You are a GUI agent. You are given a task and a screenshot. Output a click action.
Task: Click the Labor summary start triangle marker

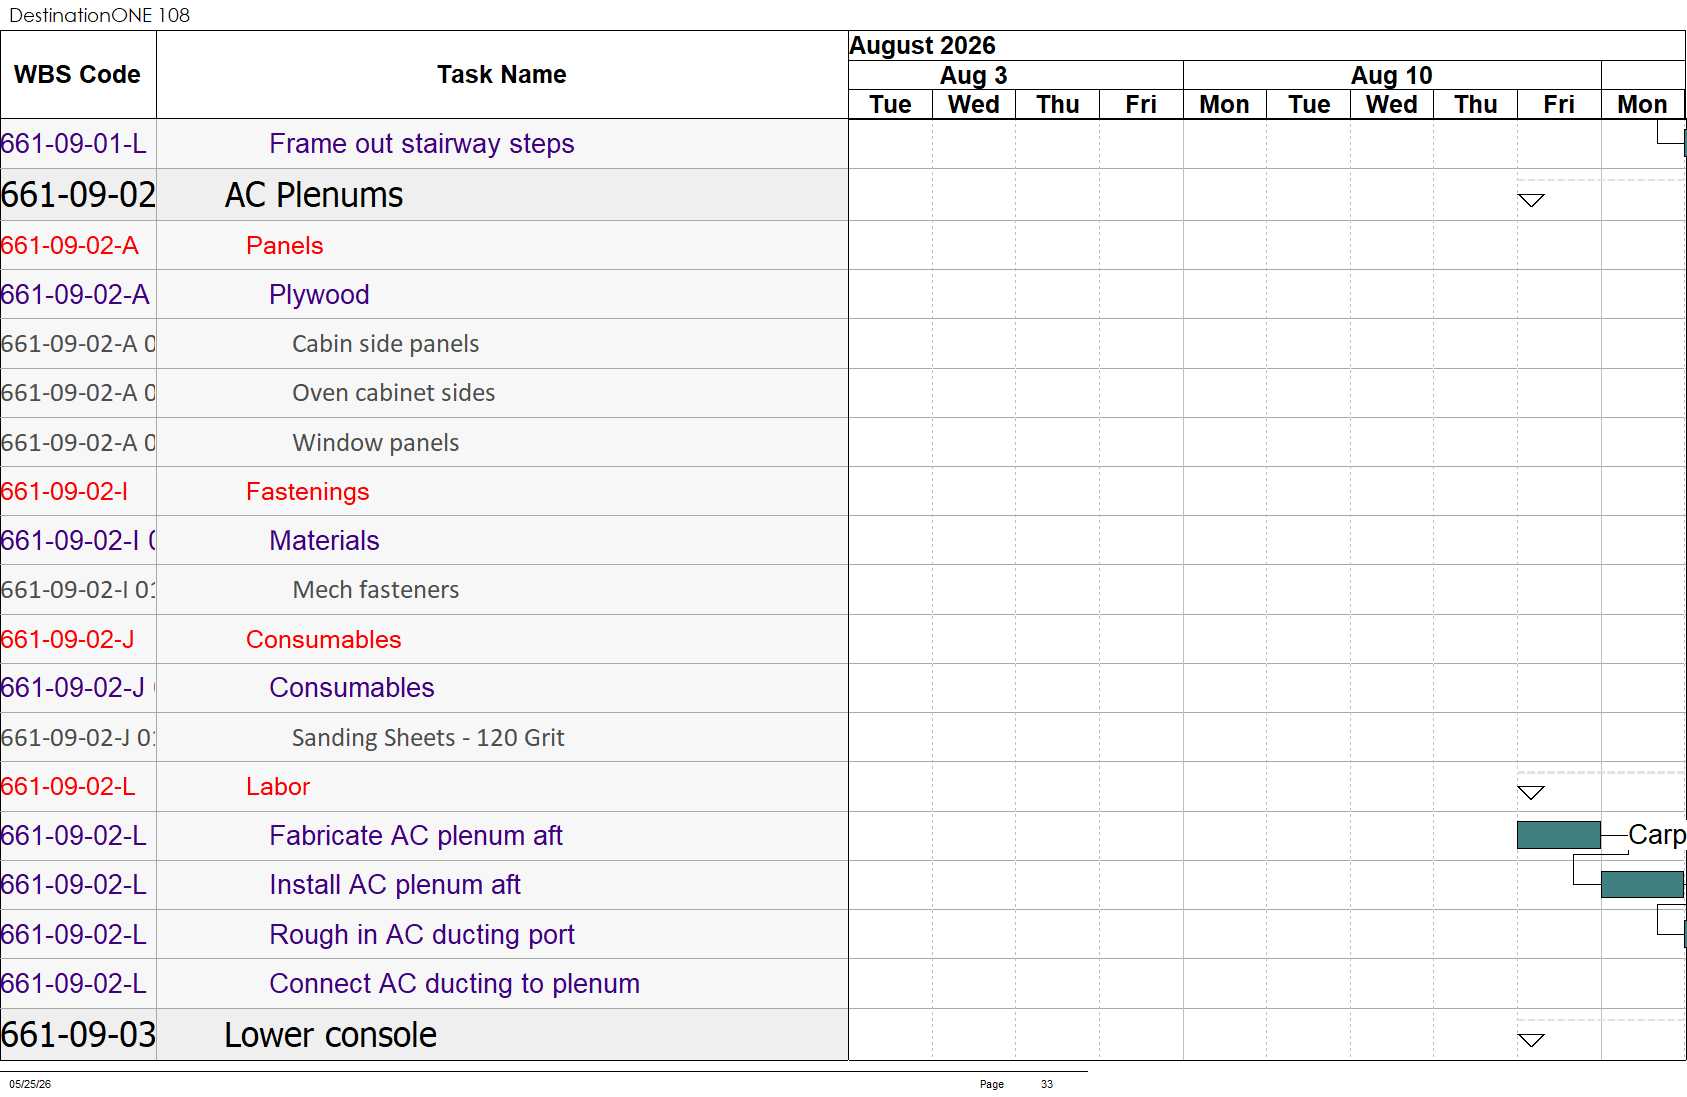1531,793
